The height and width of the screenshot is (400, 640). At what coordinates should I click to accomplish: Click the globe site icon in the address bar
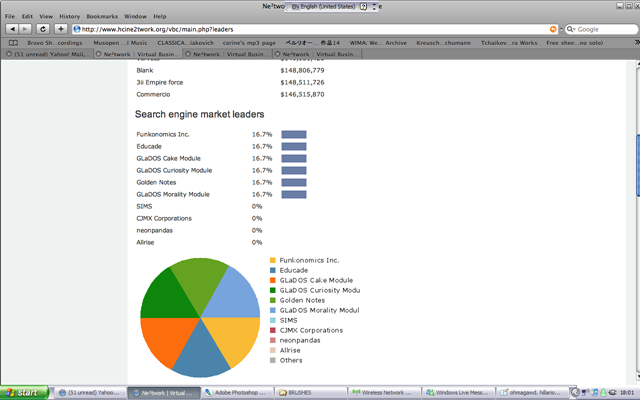77,29
